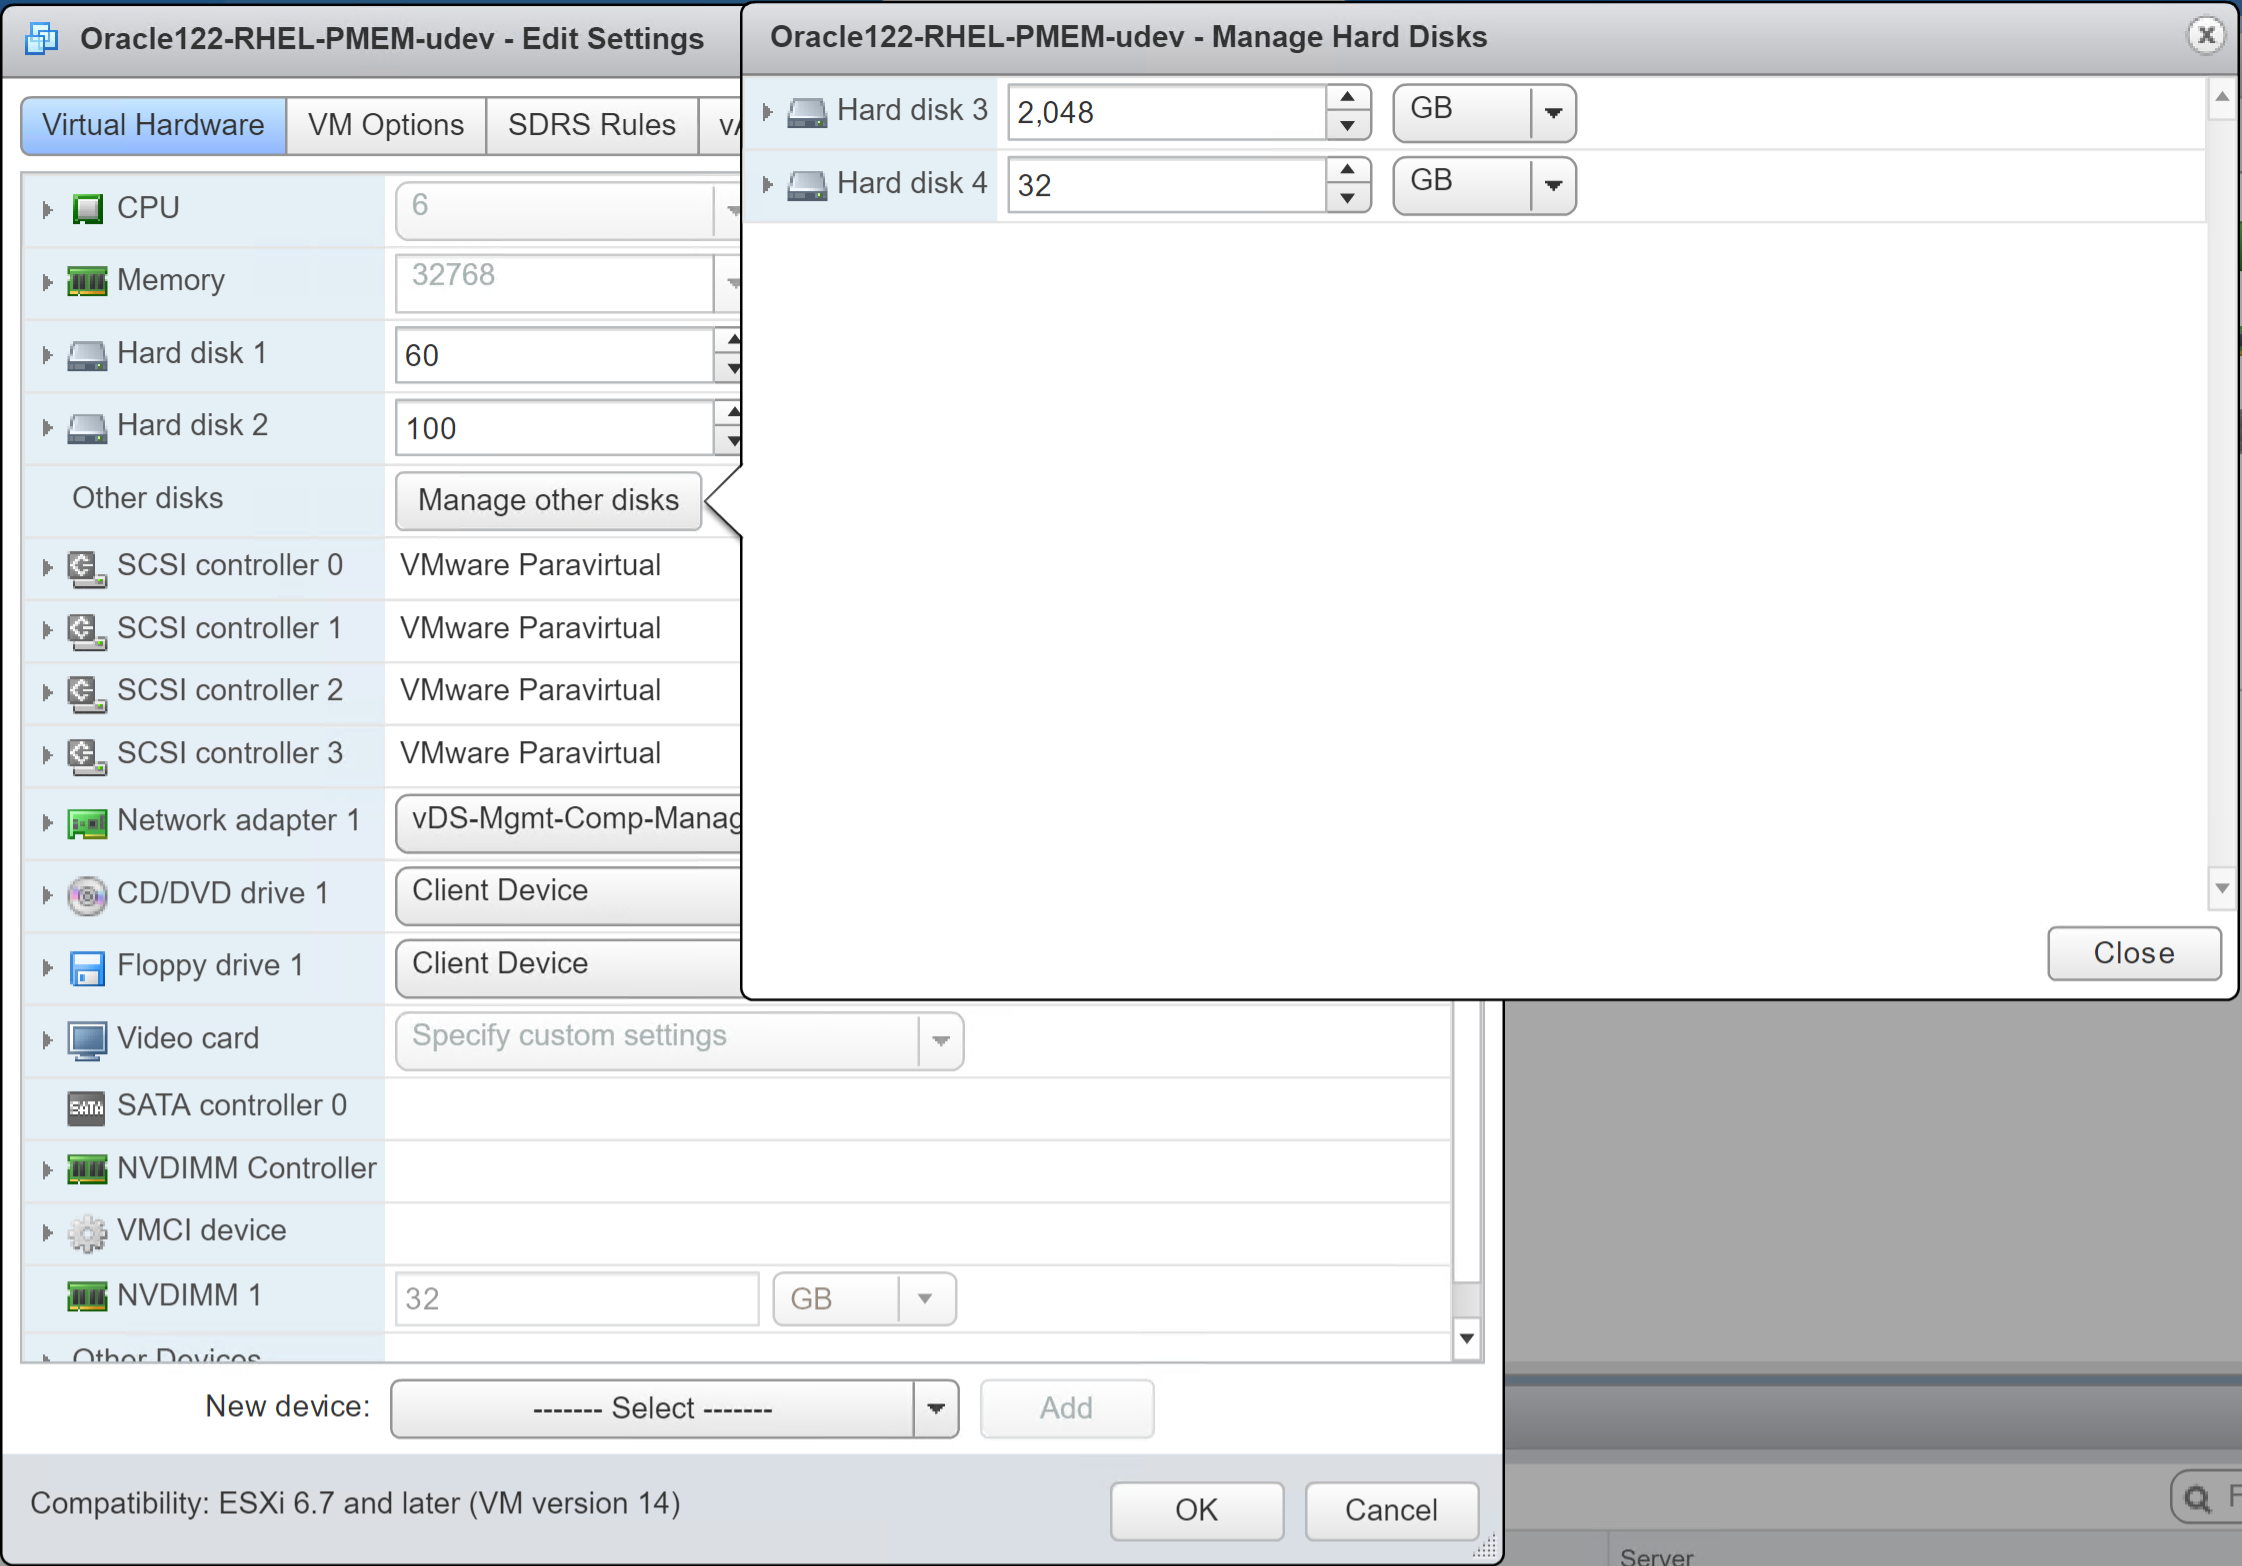Click the Manage other disks button
Viewport: 2242px width, 1566px height.
pos(548,500)
